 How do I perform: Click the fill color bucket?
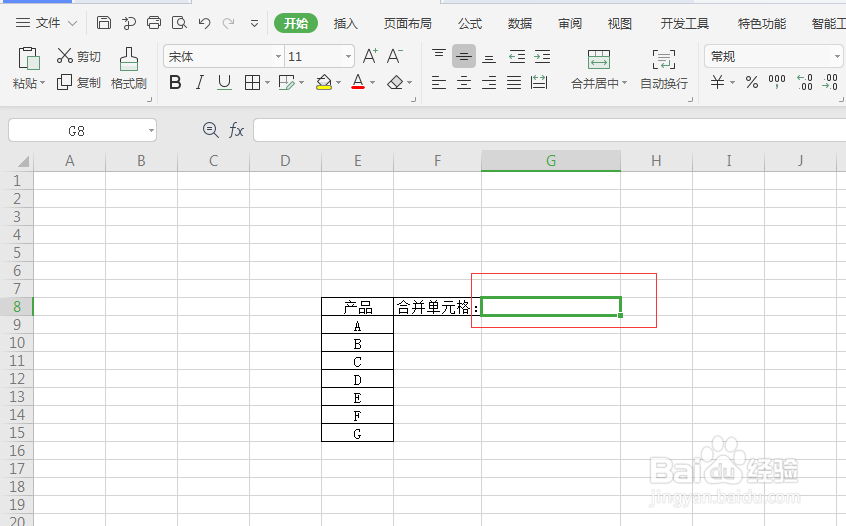pos(324,83)
